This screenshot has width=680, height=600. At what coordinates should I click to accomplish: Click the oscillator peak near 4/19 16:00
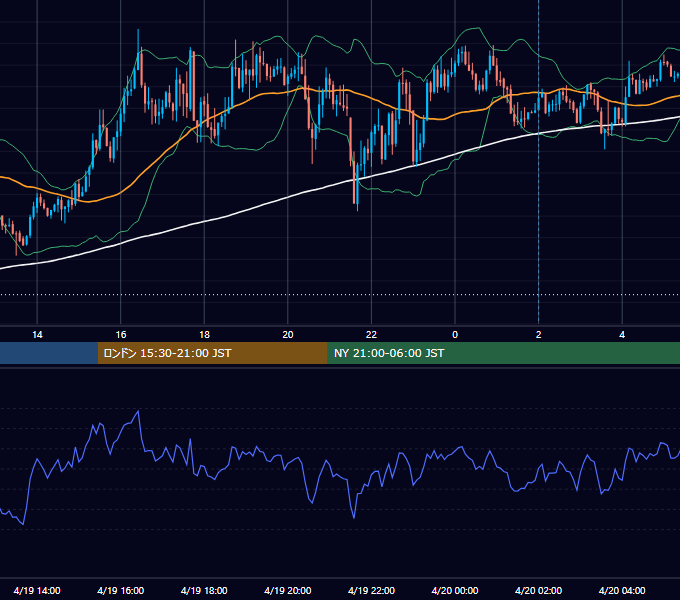point(138,411)
